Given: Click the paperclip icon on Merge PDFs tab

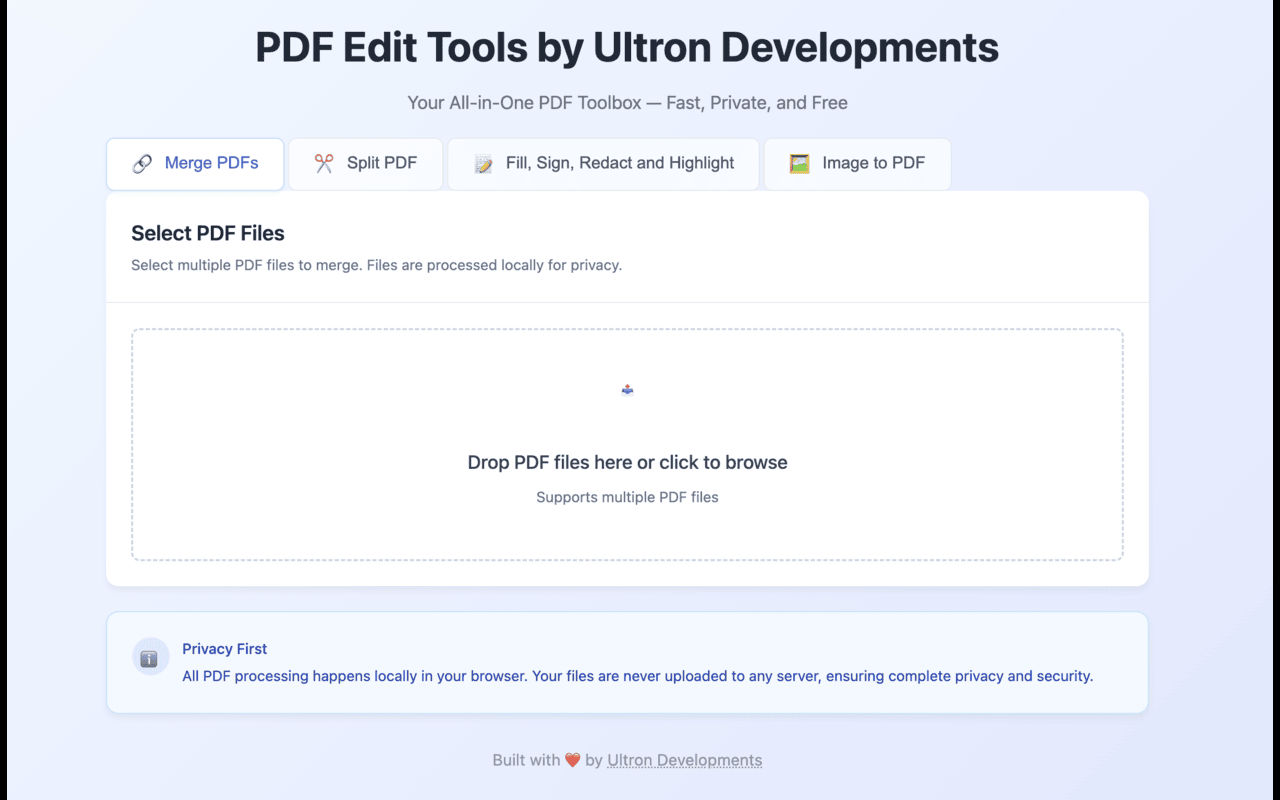Looking at the screenshot, I should 142,164.
